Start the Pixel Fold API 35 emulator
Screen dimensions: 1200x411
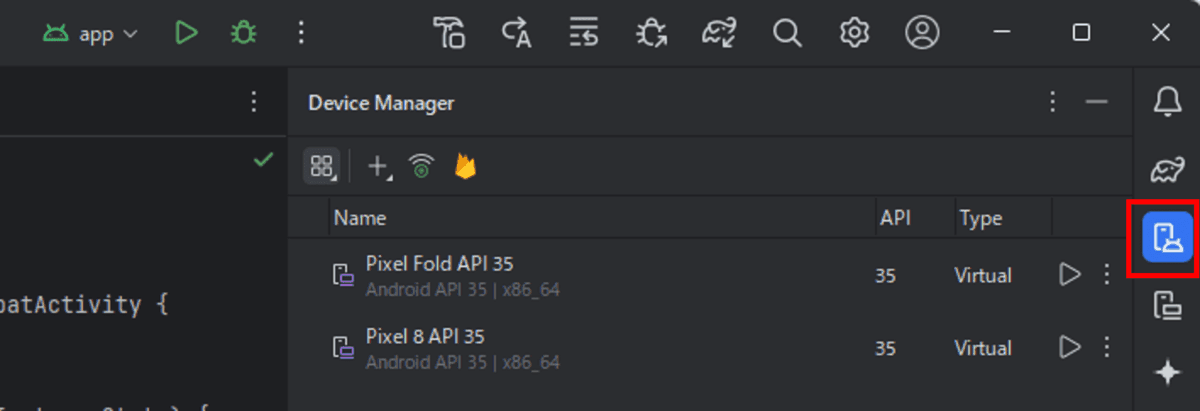(x=1070, y=274)
